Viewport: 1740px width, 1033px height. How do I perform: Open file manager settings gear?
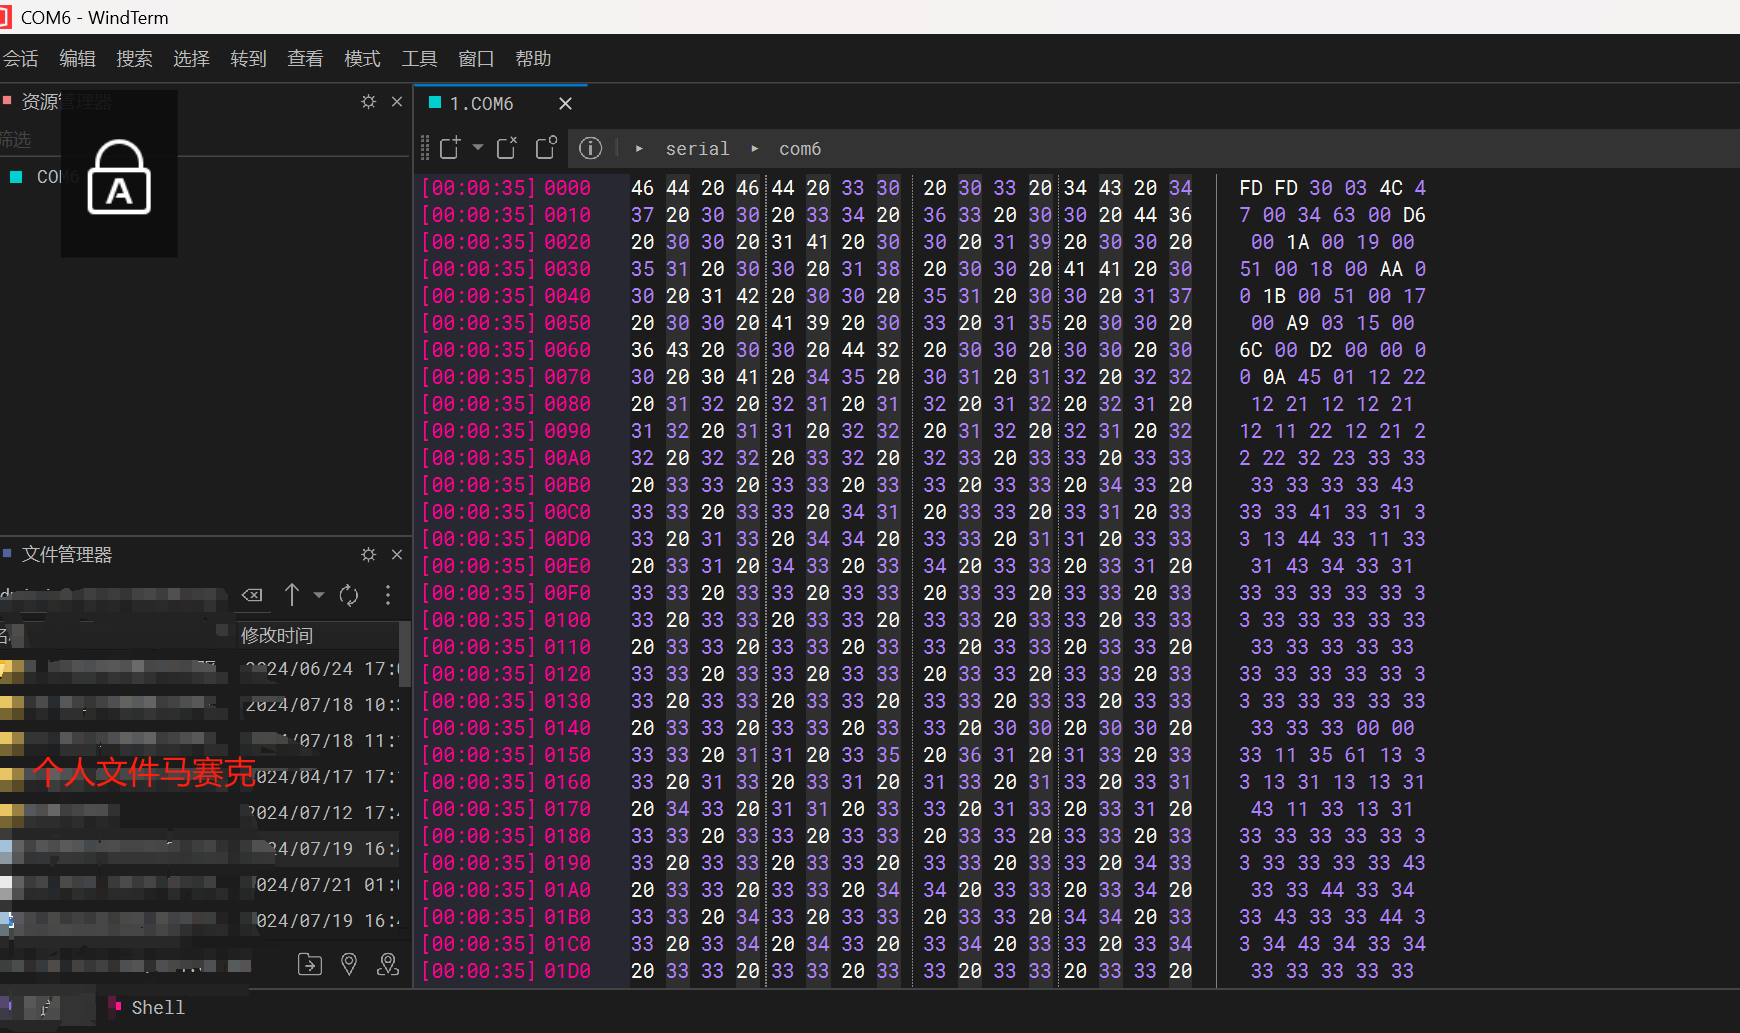[369, 554]
